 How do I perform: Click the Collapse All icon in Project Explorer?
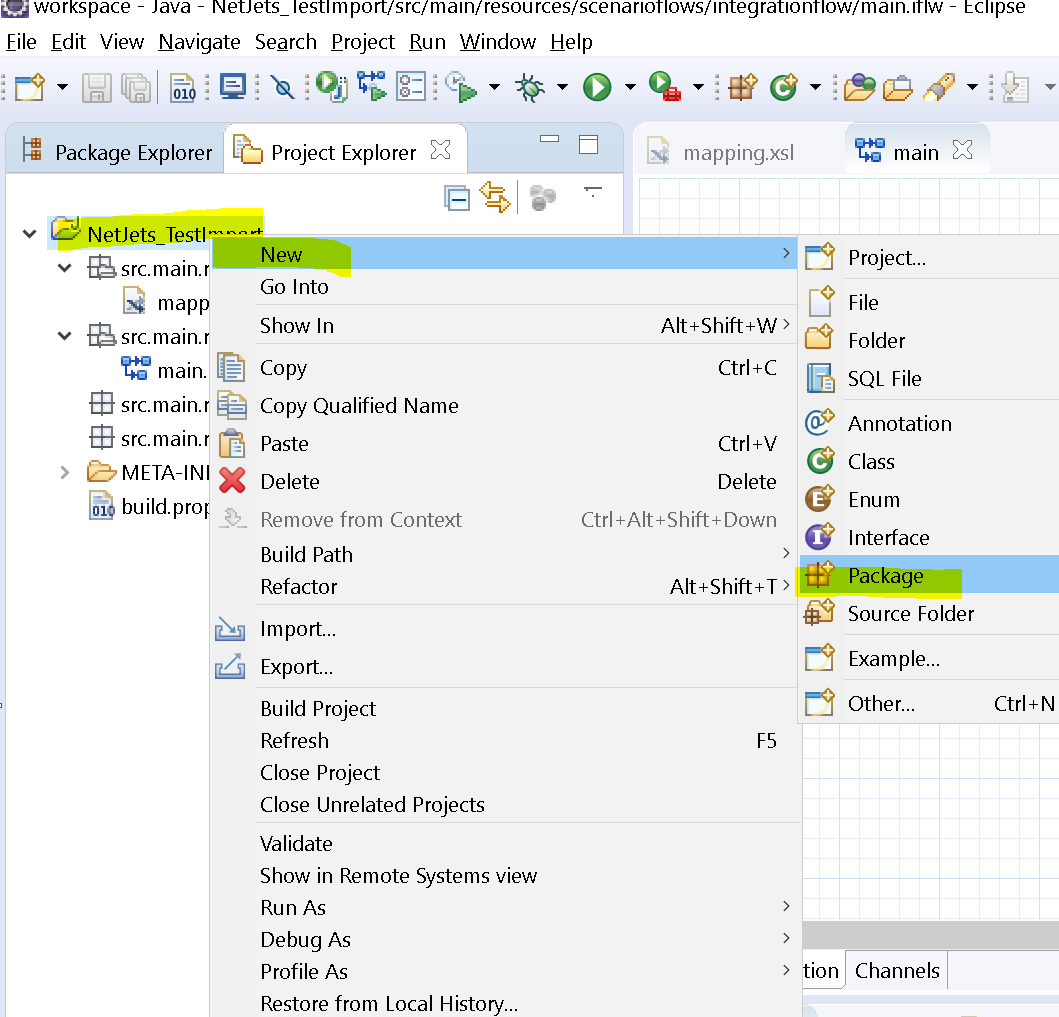pos(457,199)
